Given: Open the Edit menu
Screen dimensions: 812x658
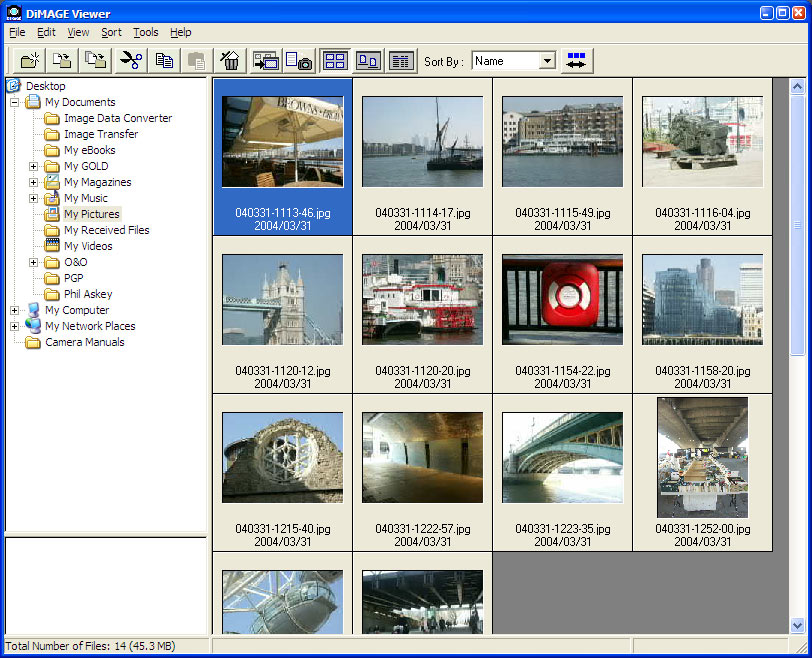Looking at the screenshot, I should pos(46,32).
